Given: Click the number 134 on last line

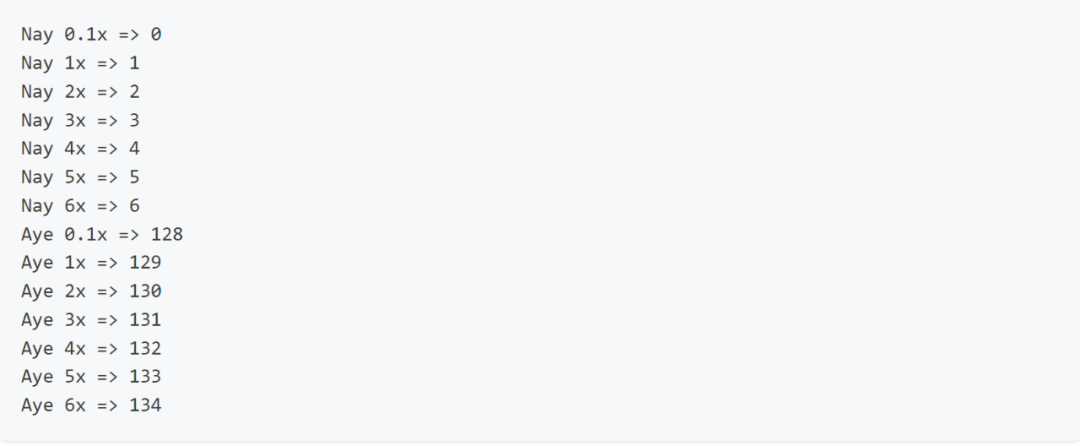Looking at the screenshot, I should (x=145, y=405).
